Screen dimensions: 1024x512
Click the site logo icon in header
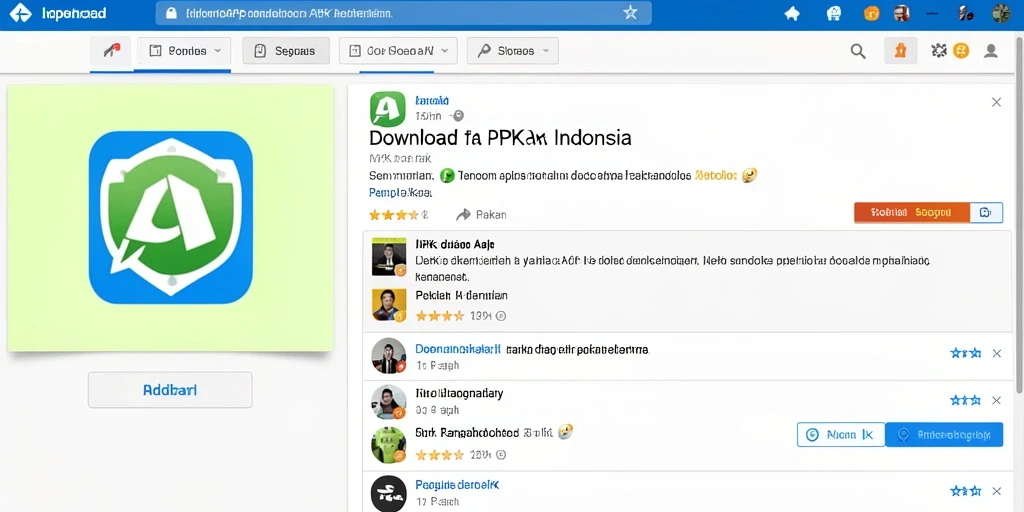(x=20, y=13)
